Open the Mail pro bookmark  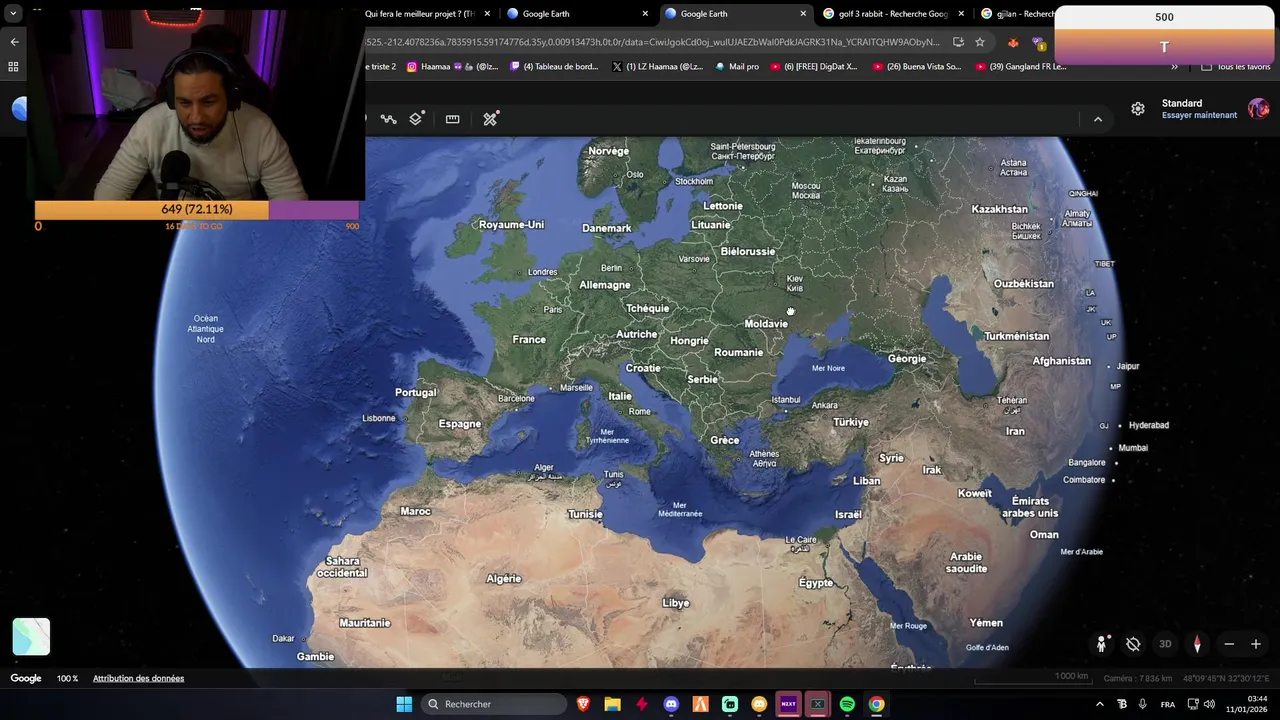[x=736, y=67]
